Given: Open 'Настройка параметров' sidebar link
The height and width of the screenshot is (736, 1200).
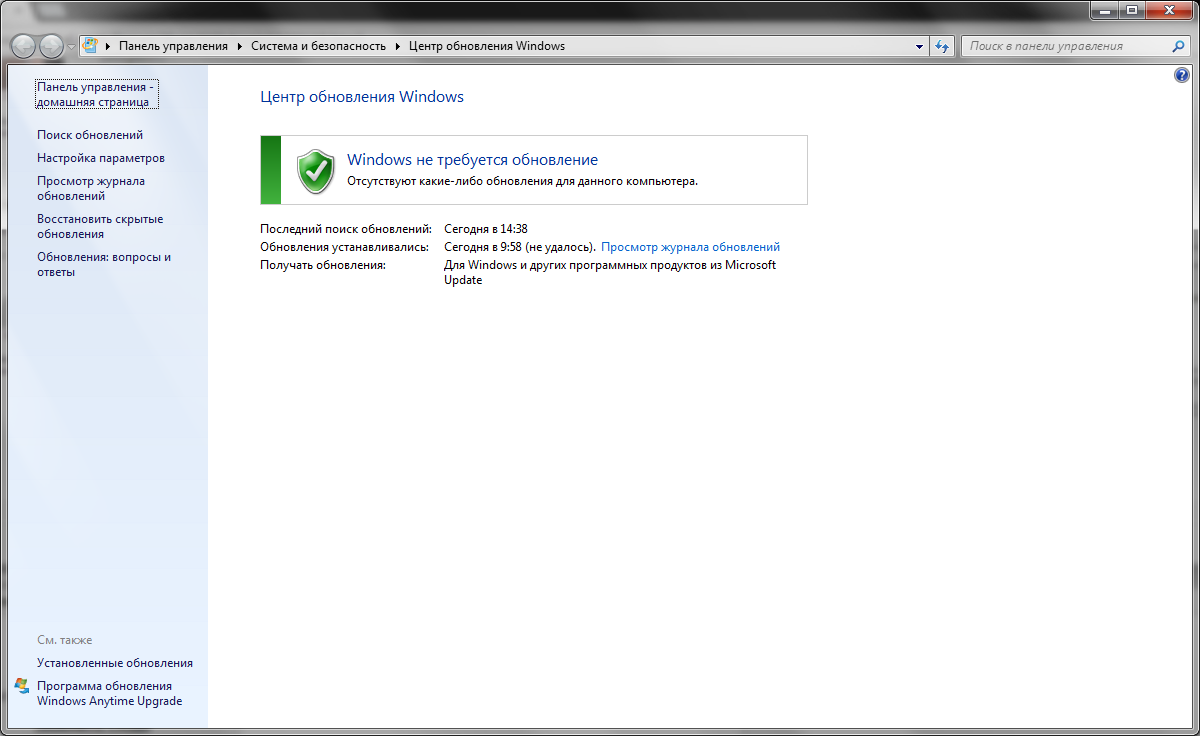Looking at the screenshot, I should (x=101, y=158).
